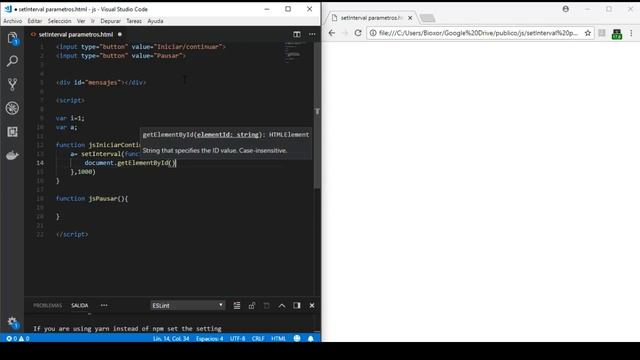The width and height of the screenshot is (640, 360).
Task: Open the Chrome profile icon
Action: pyautogui.click(x=566, y=9)
